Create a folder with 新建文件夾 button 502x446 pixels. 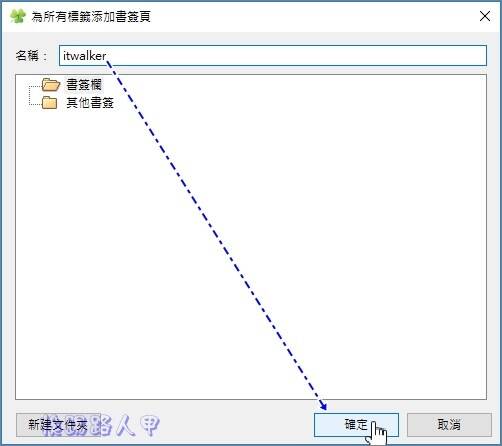tap(58, 425)
